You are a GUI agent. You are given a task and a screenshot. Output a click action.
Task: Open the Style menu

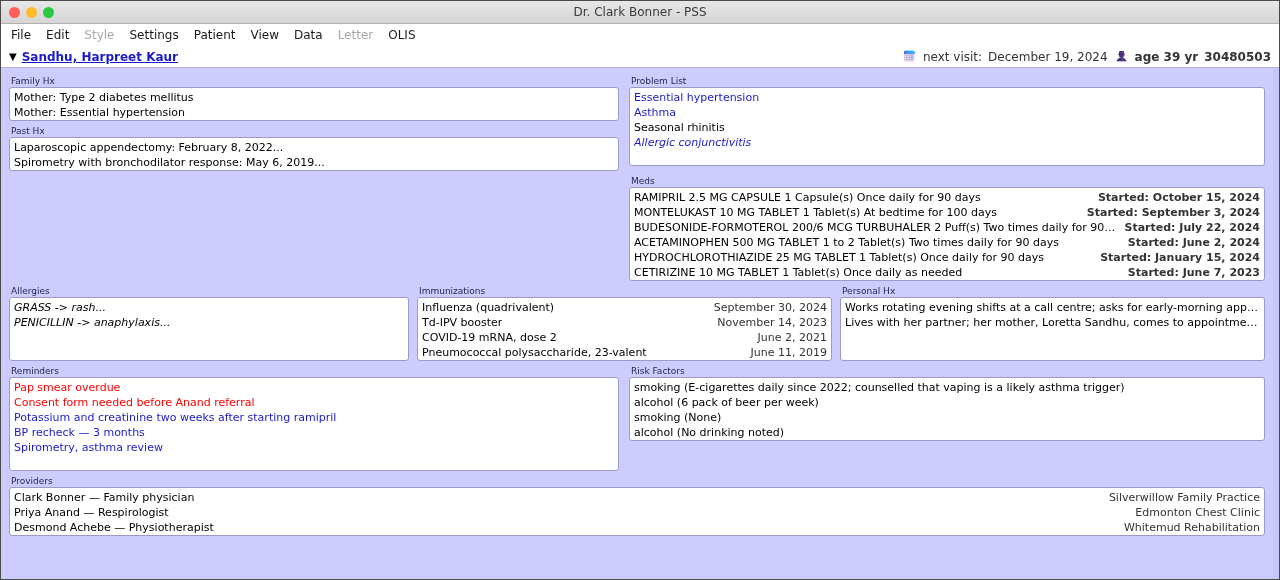(99, 35)
